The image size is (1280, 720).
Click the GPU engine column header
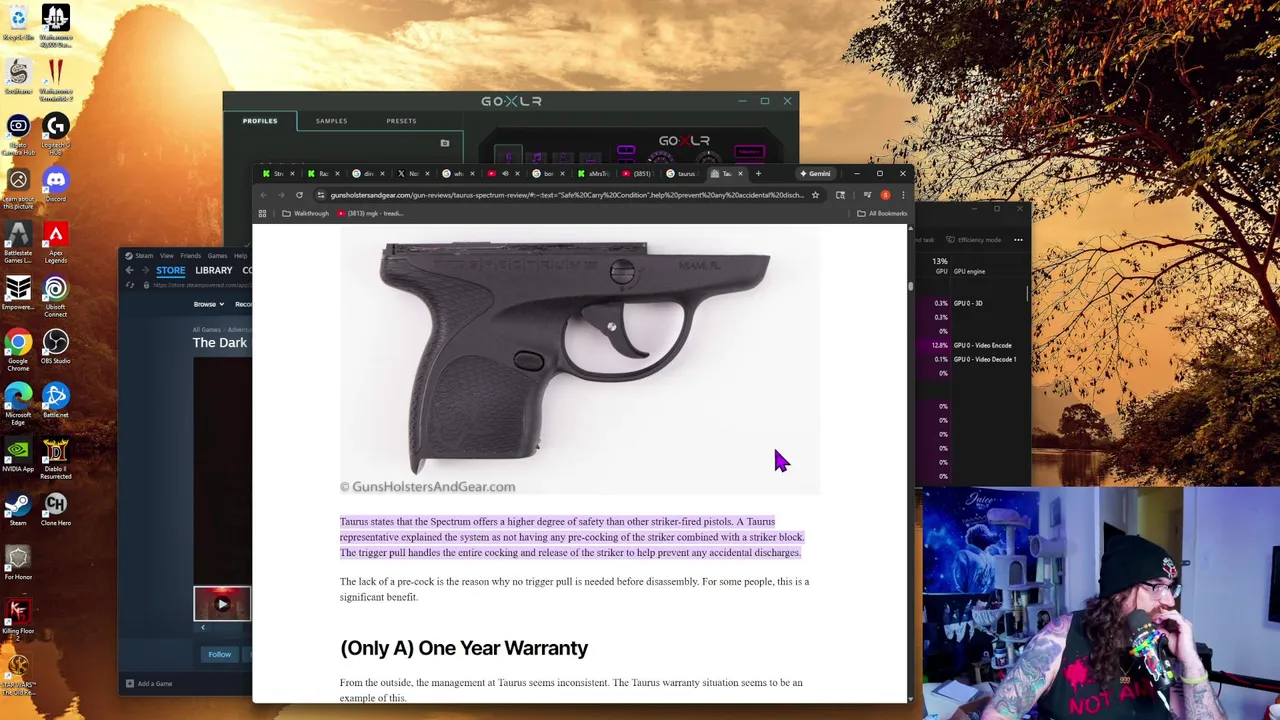pos(969,271)
